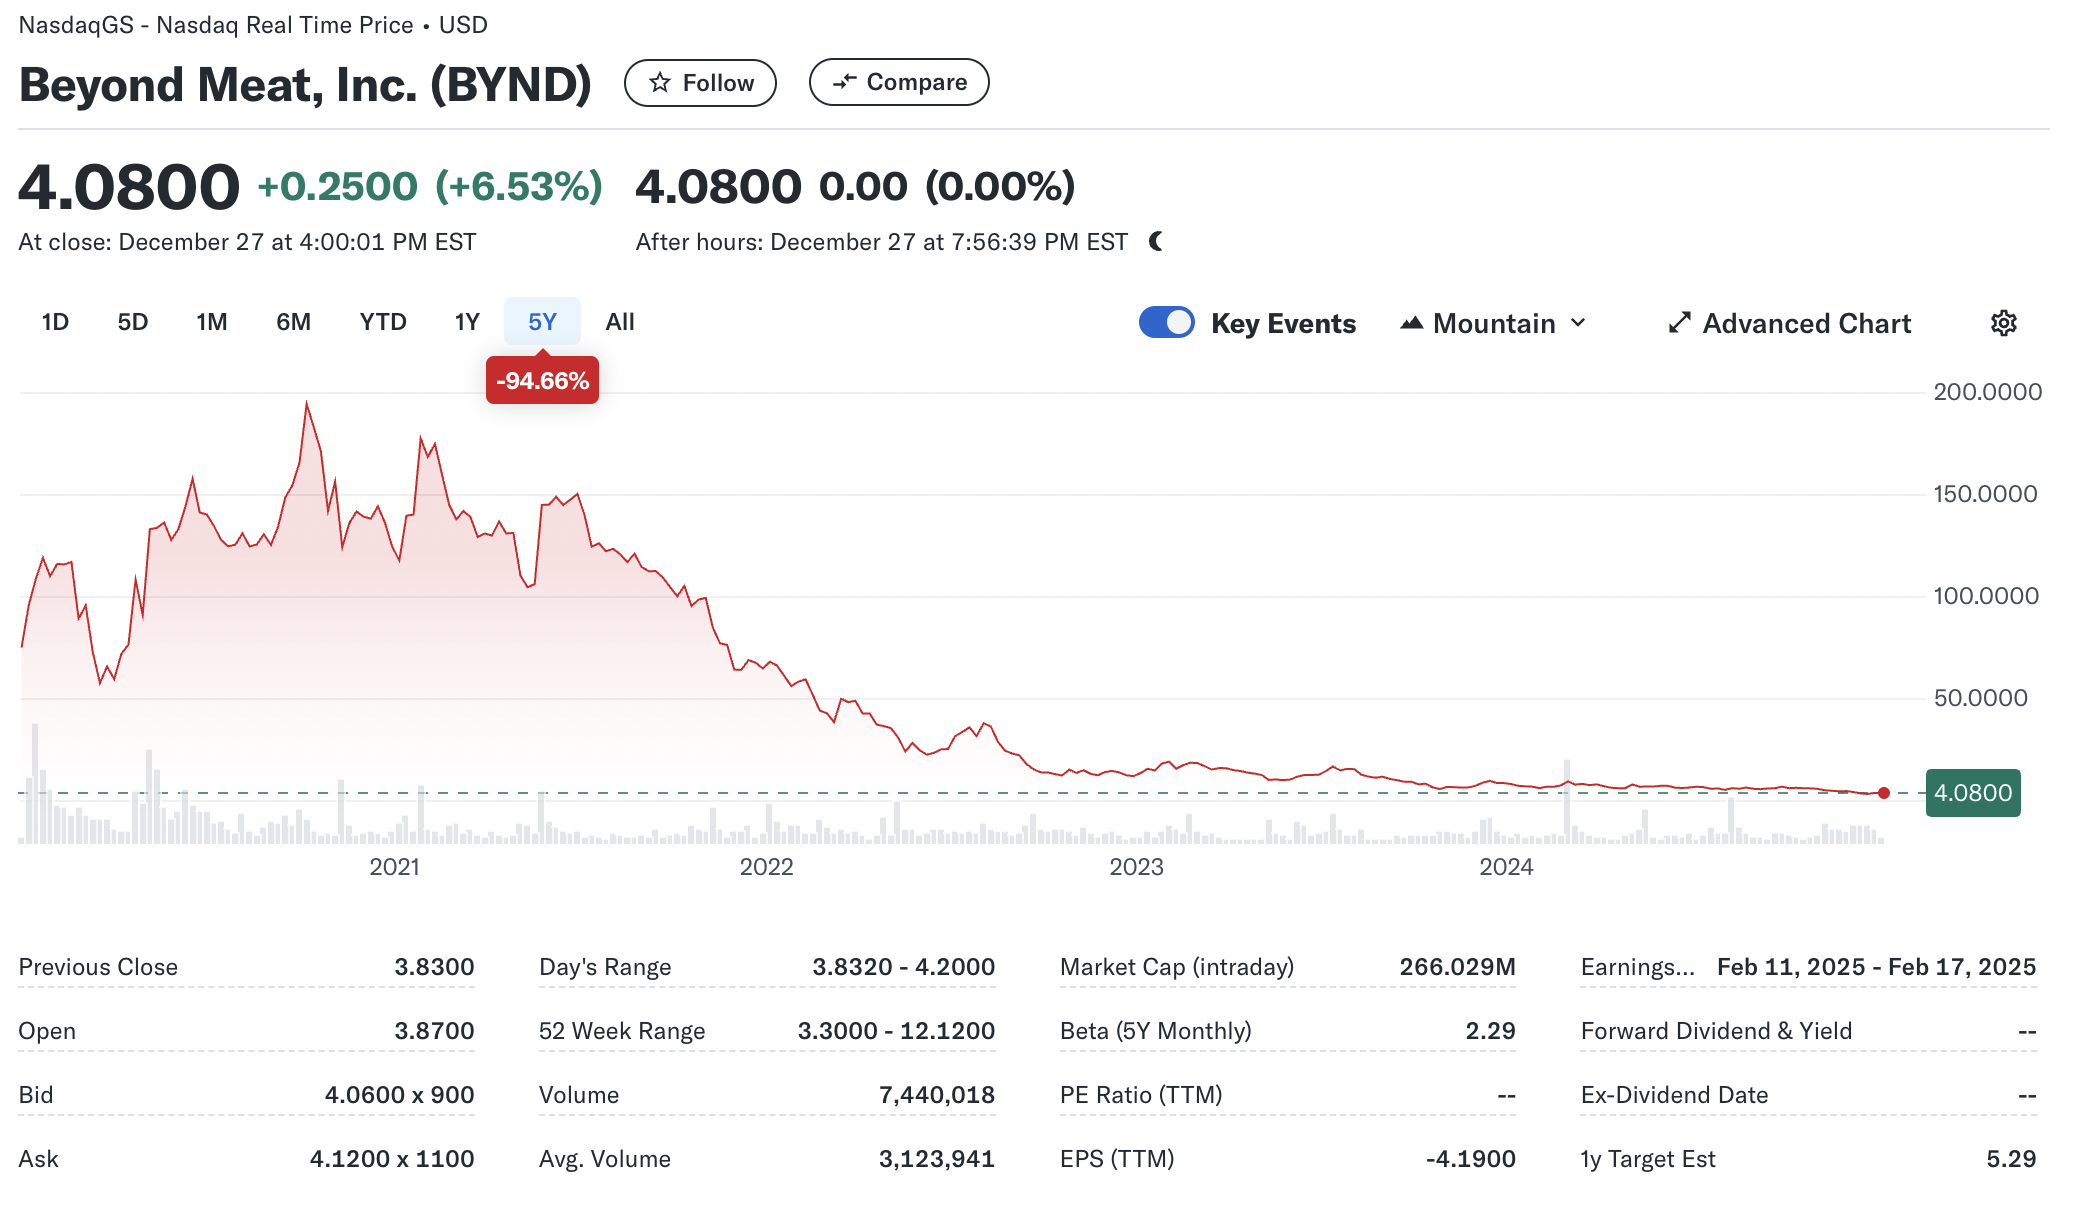Click the 1y Target Est value 5.29
2092x1208 pixels.
(2011, 1159)
